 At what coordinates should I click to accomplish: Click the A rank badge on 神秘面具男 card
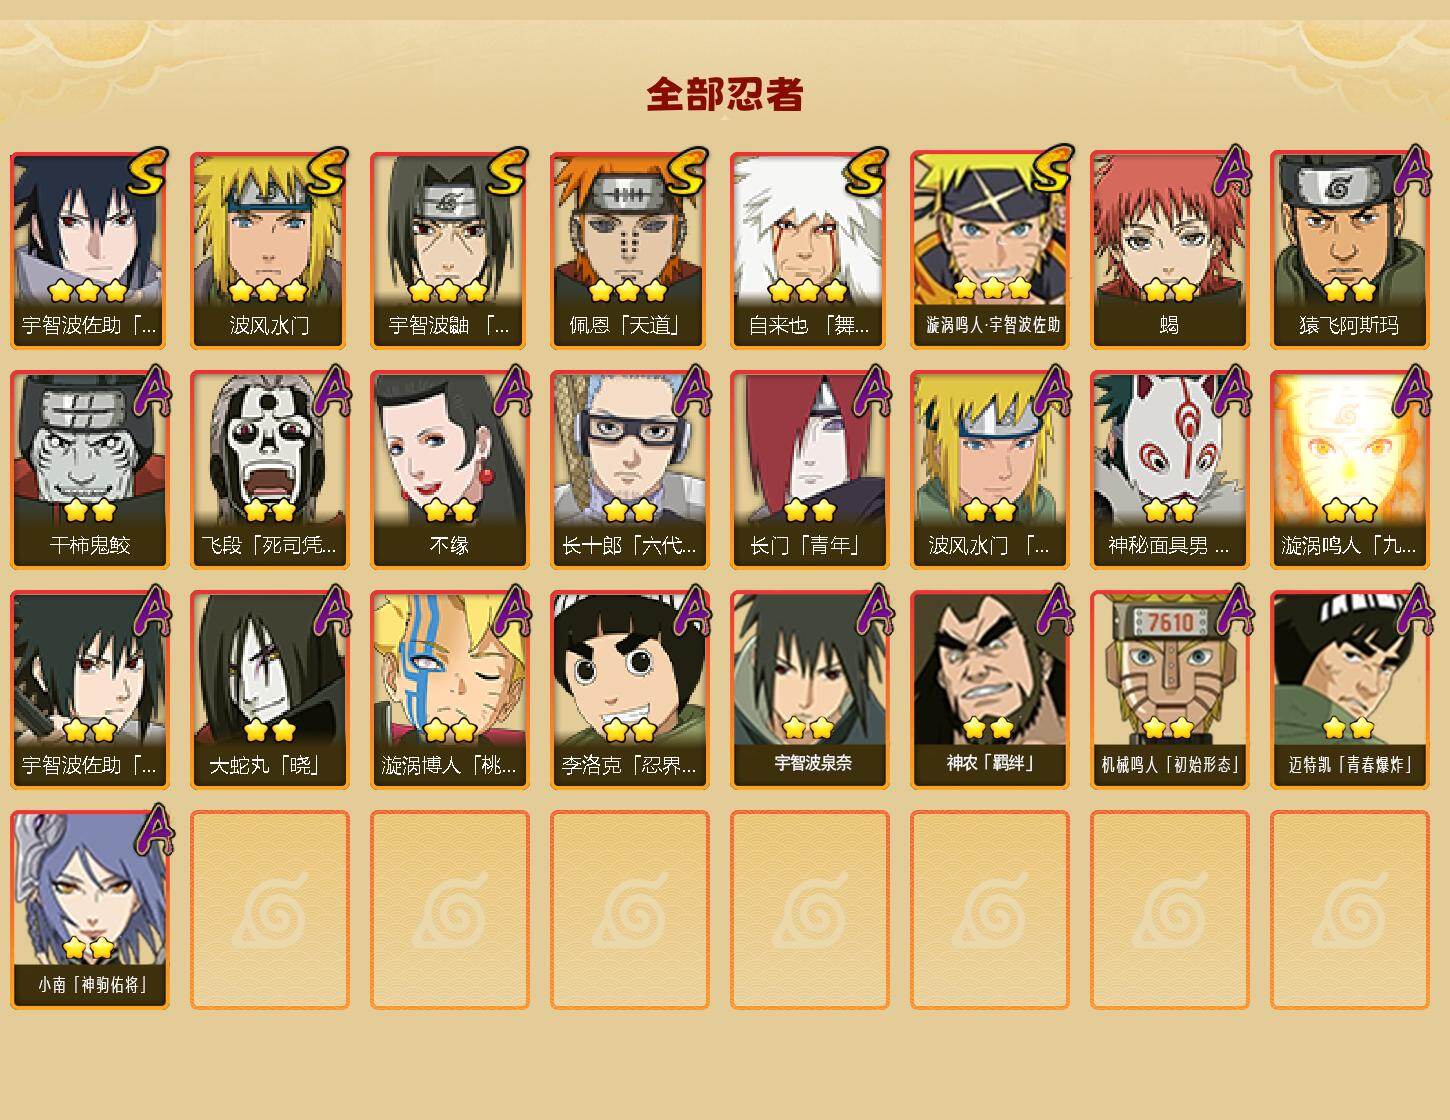[1232, 390]
